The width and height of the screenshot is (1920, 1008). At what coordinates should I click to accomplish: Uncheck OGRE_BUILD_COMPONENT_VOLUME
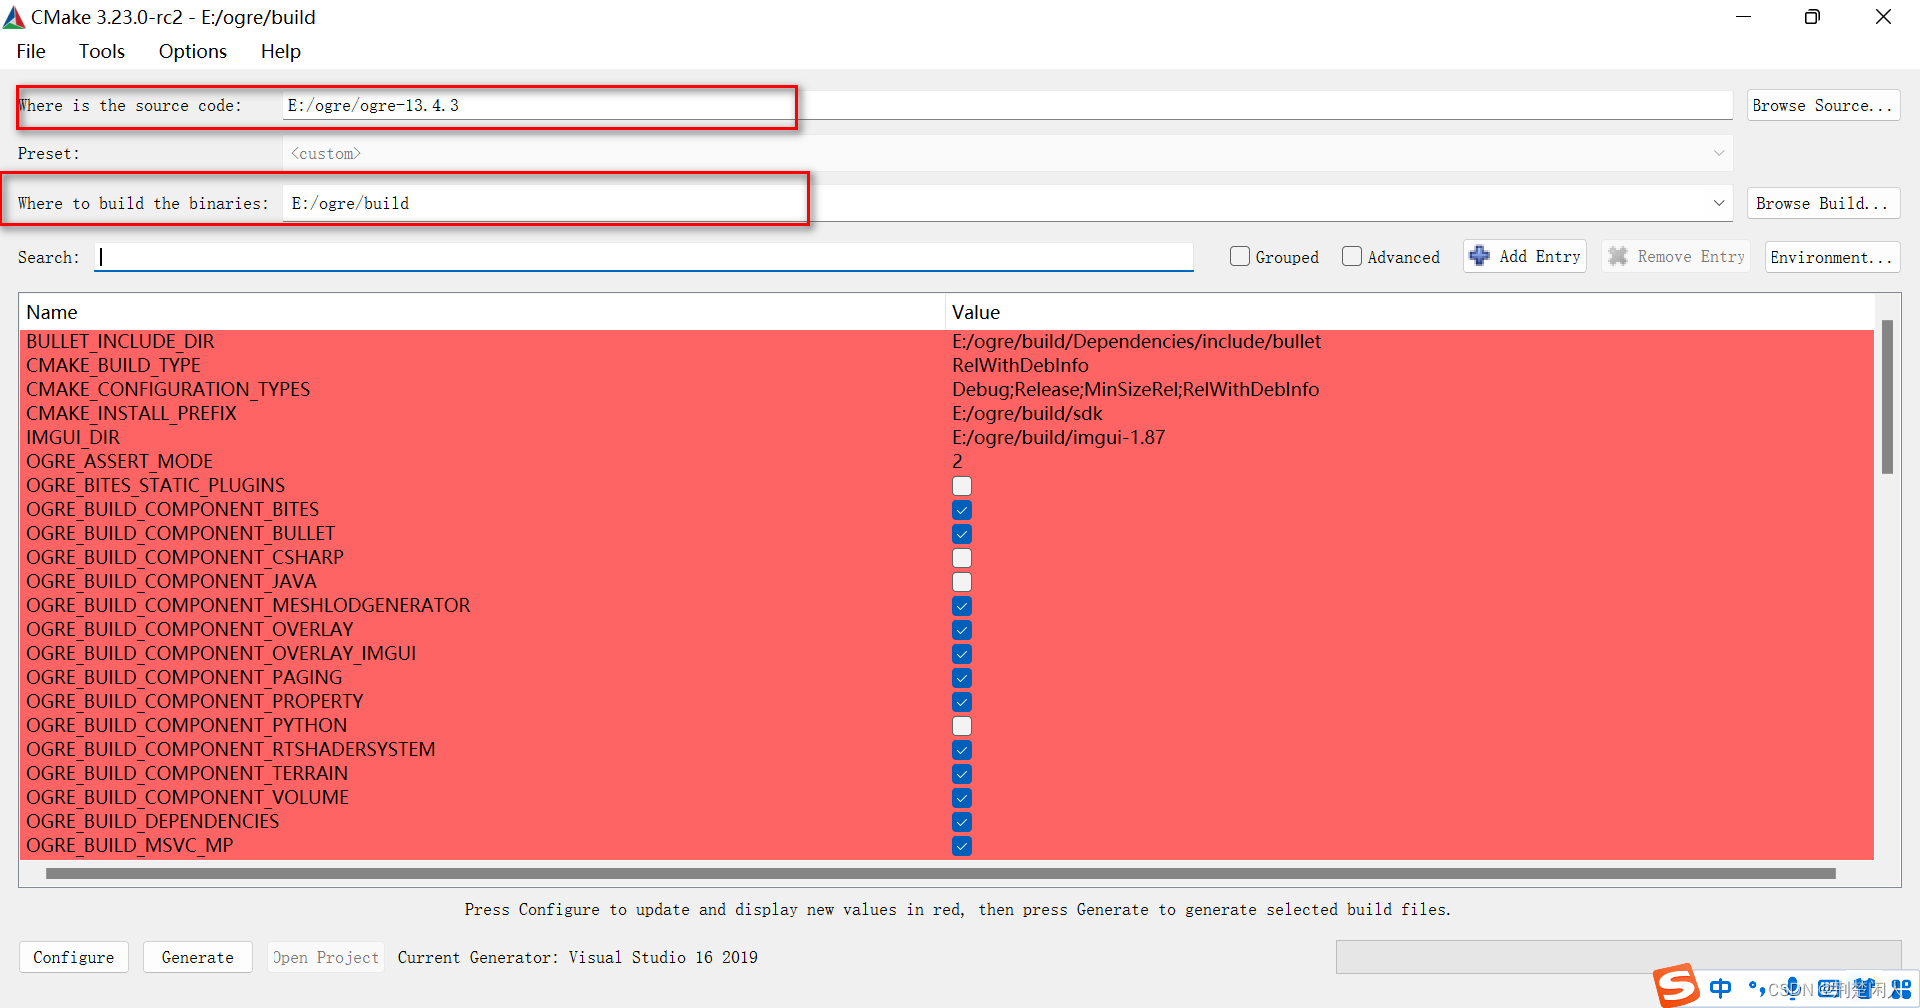pos(962,798)
